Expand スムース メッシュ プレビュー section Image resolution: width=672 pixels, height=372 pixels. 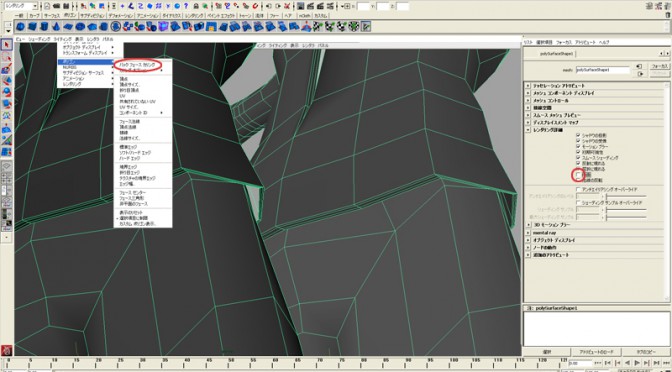click(528, 115)
